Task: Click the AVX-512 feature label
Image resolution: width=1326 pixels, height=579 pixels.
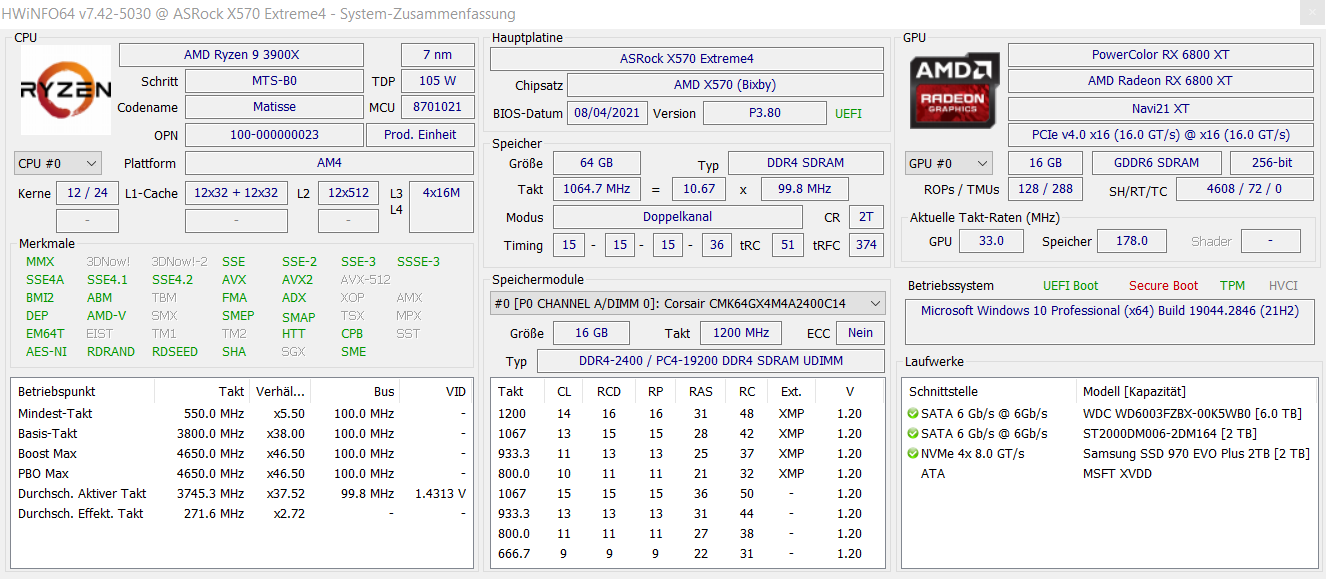Action: (x=365, y=280)
